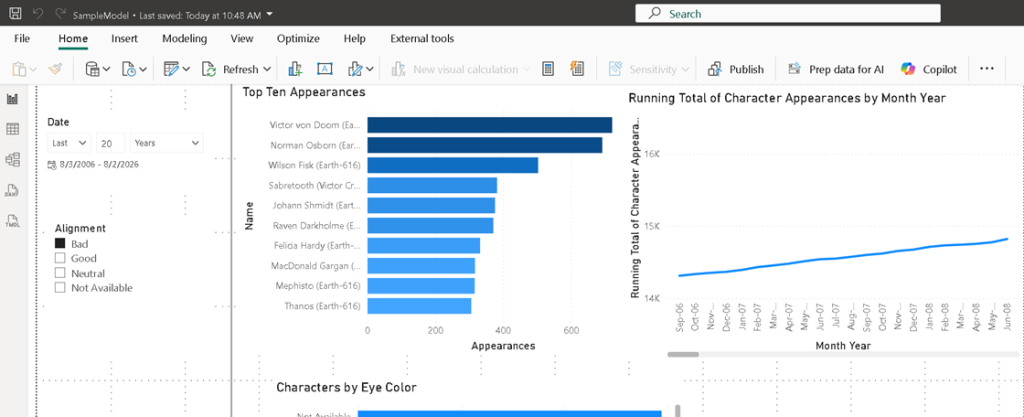Viewport: 1024px width, 417px height.
Task: Open DAX query view in left sidebar
Action: tap(12, 191)
